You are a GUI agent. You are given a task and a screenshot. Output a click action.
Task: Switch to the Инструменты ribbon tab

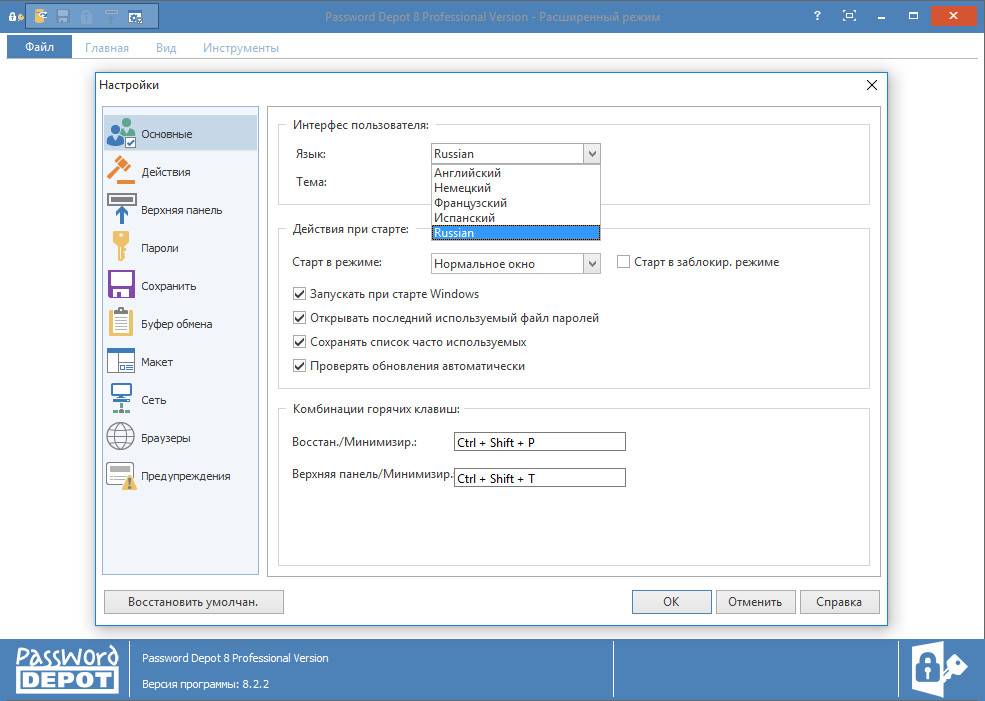[241, 48]
